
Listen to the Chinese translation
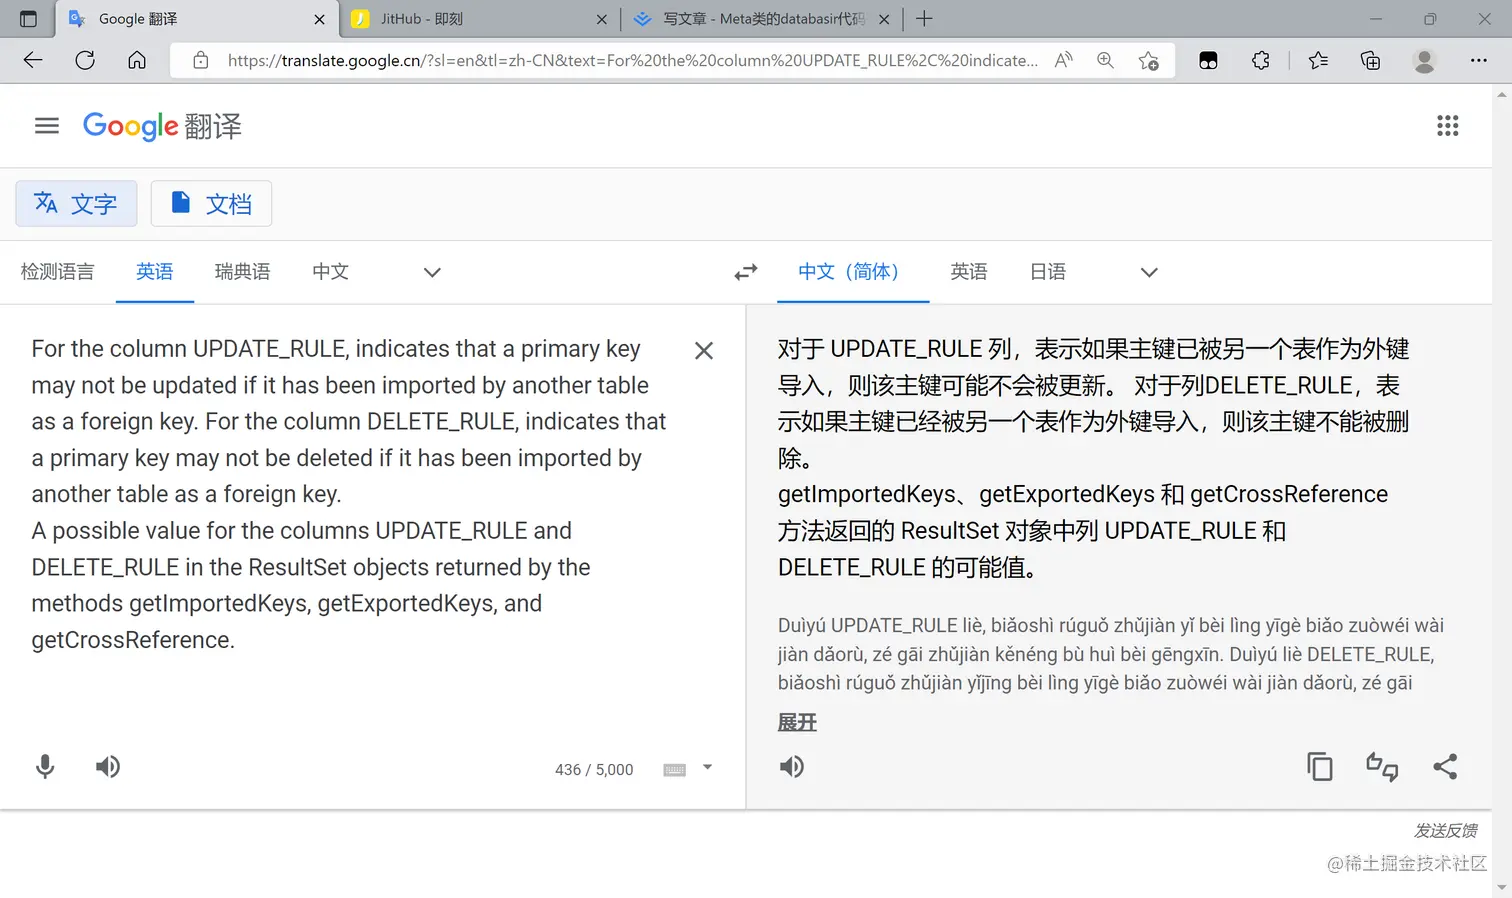[x=792, y=767]
